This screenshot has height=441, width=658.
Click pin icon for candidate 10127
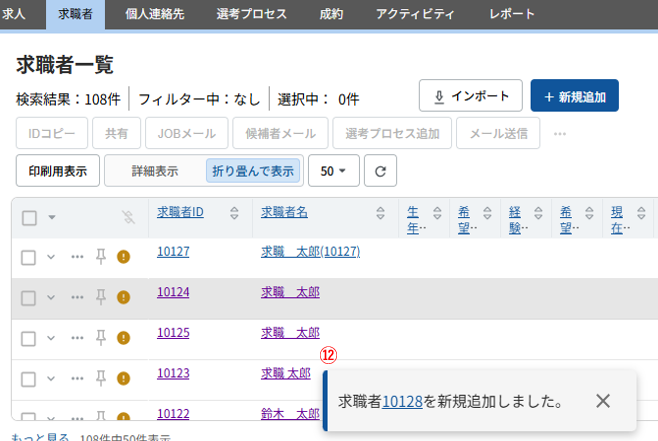(x=100, y=256)
